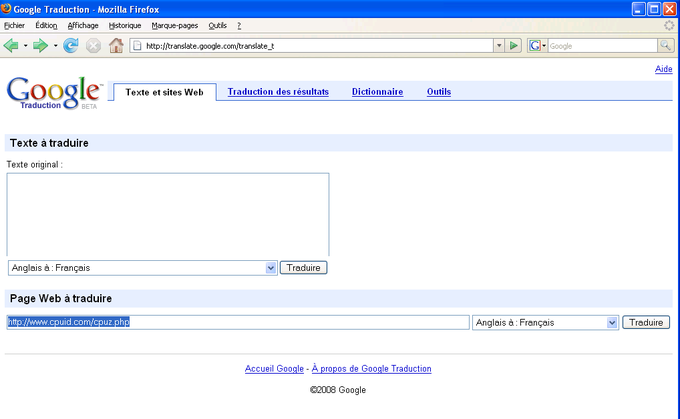Click in the Google search box
This screenshot has height=419, width=680.
[603, 46]
